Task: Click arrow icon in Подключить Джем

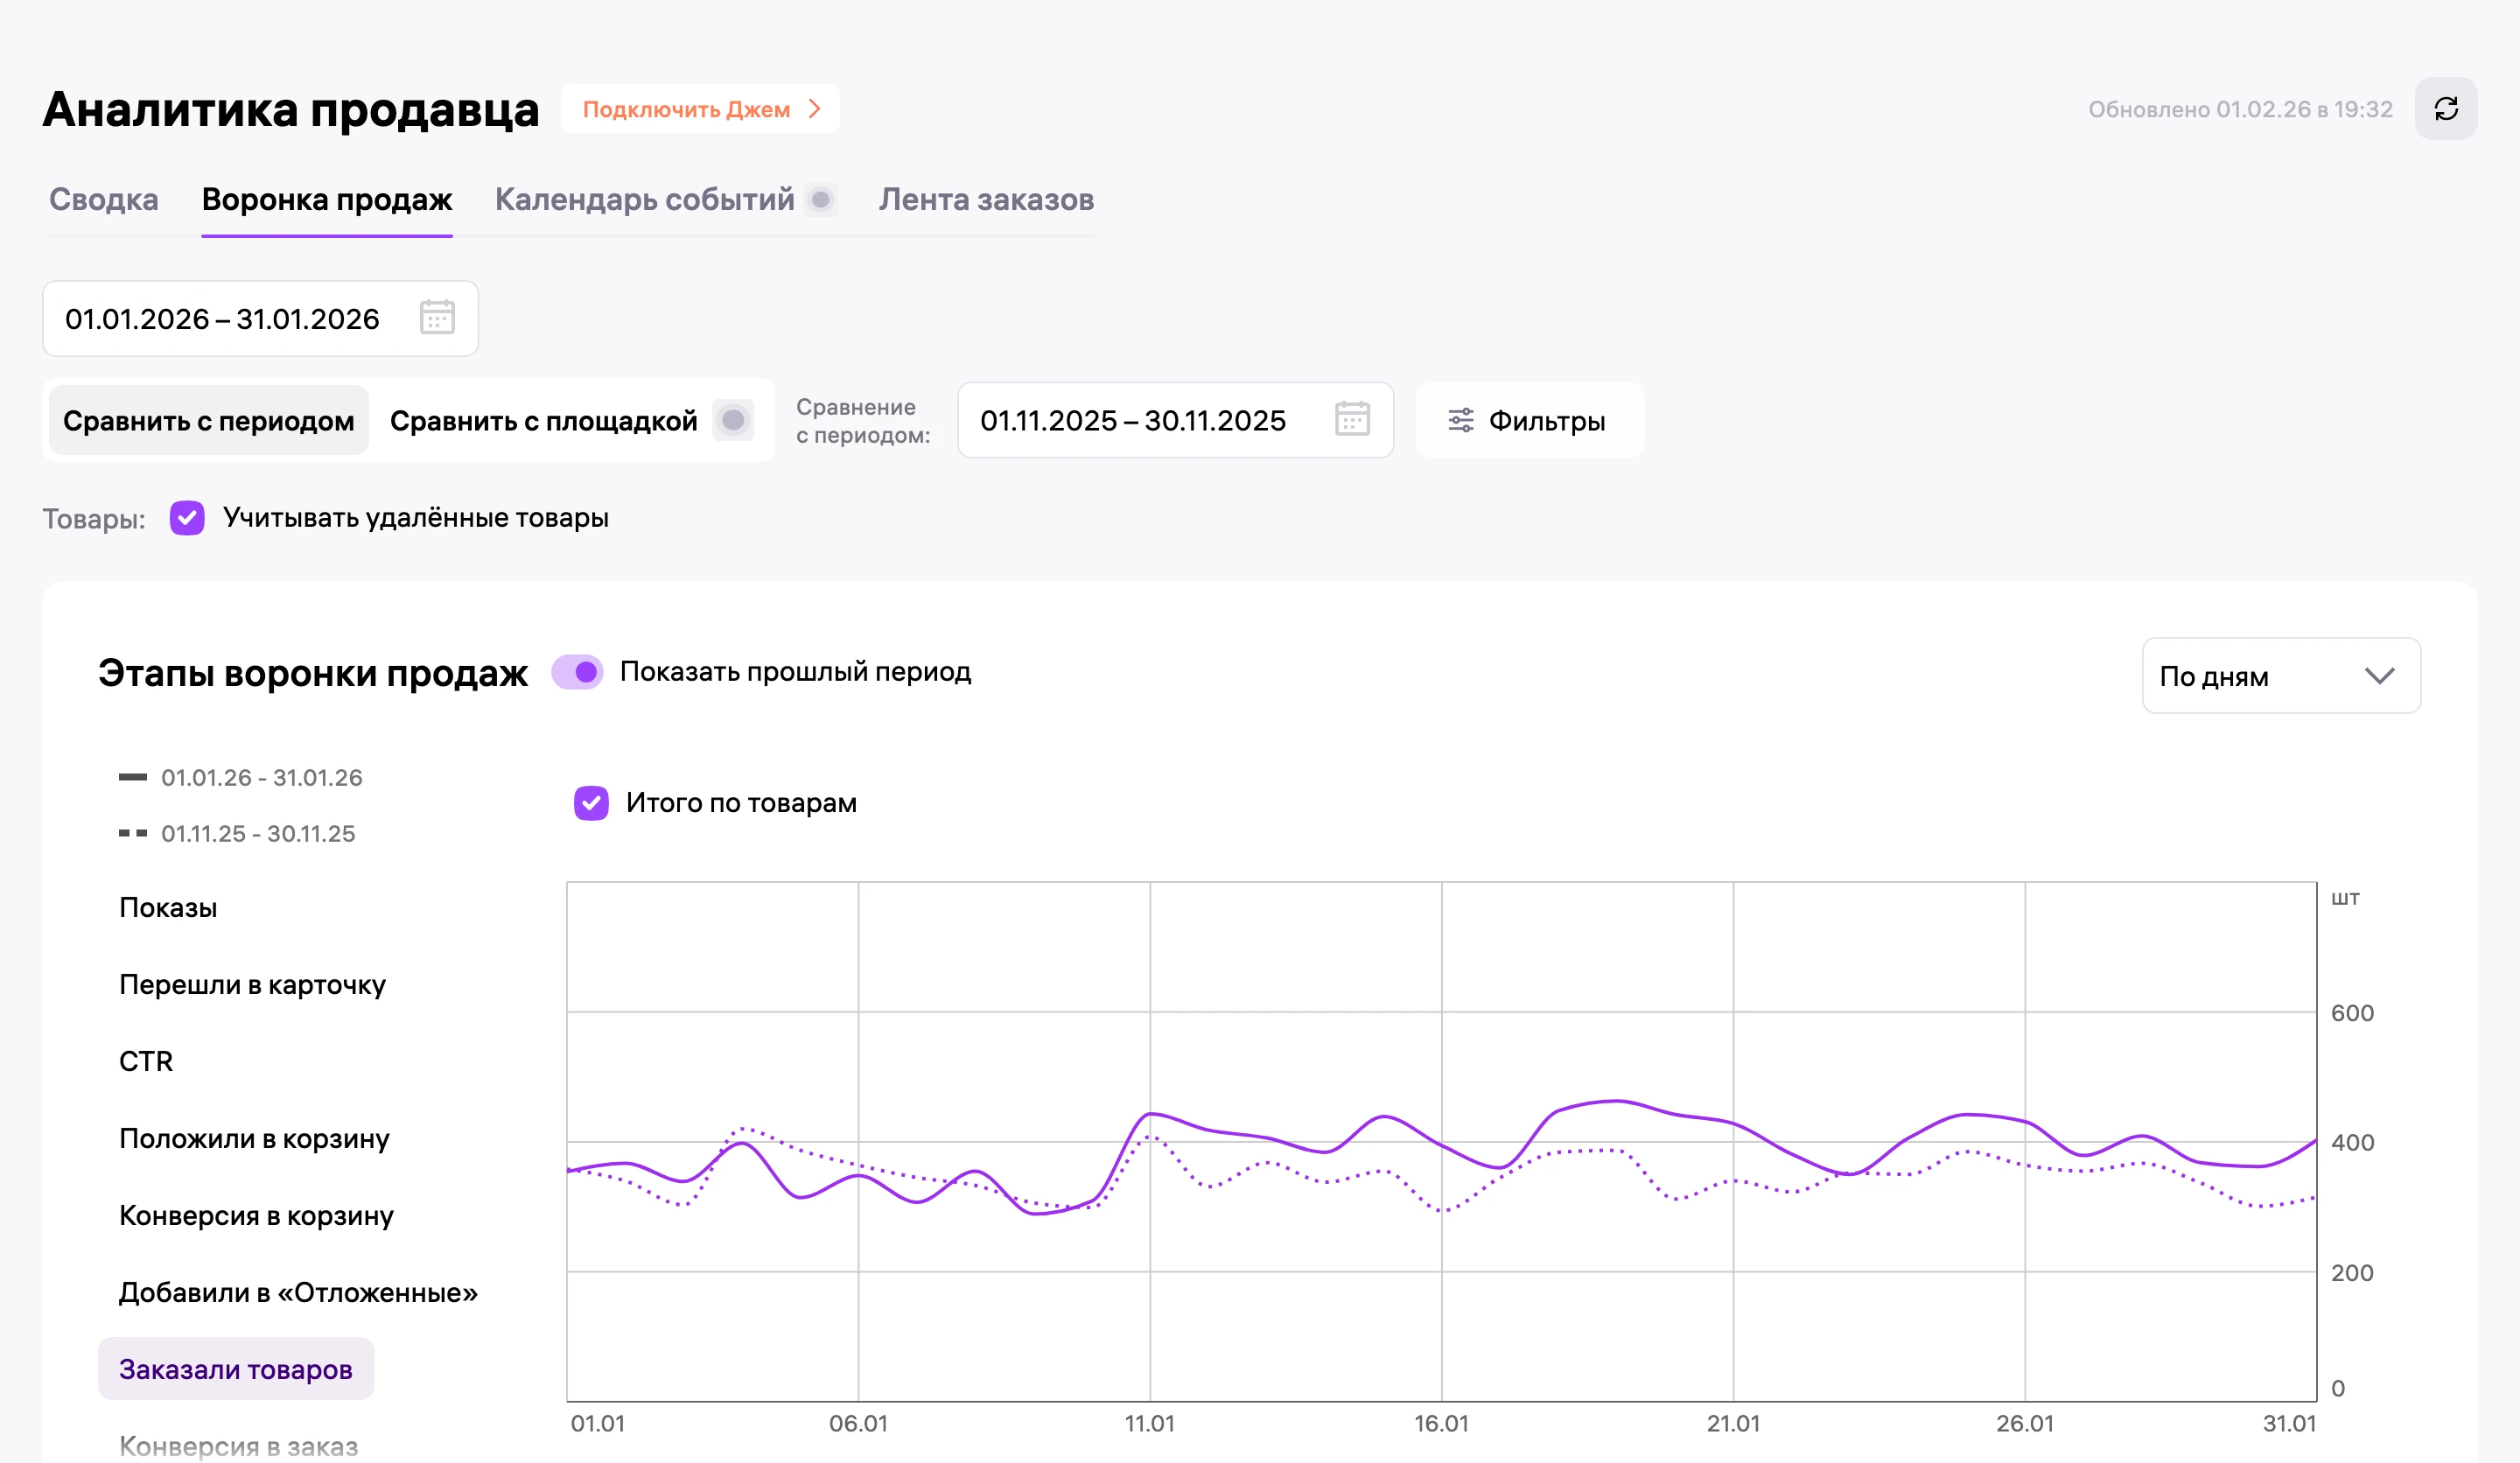Action: point(815,109)
